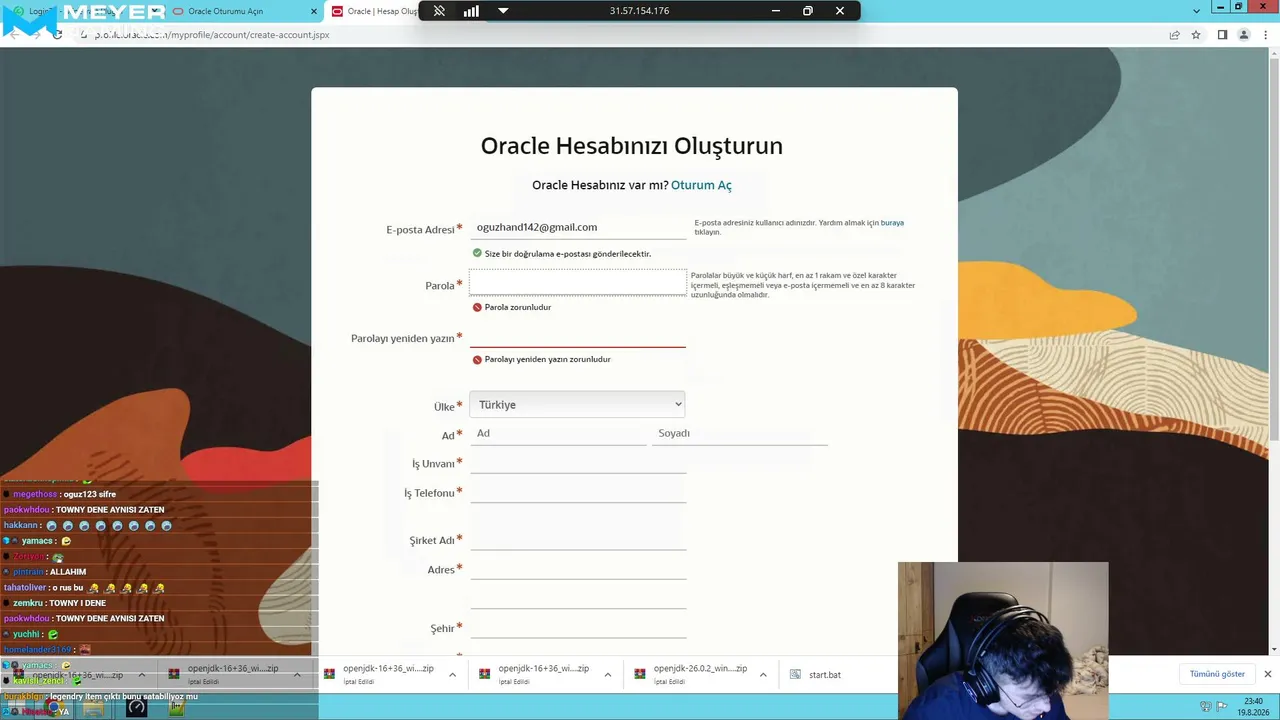The height and width of the screenshot is (720, 1280).
Task: Click the remote session pin icon
Action: tap(439, 11)
